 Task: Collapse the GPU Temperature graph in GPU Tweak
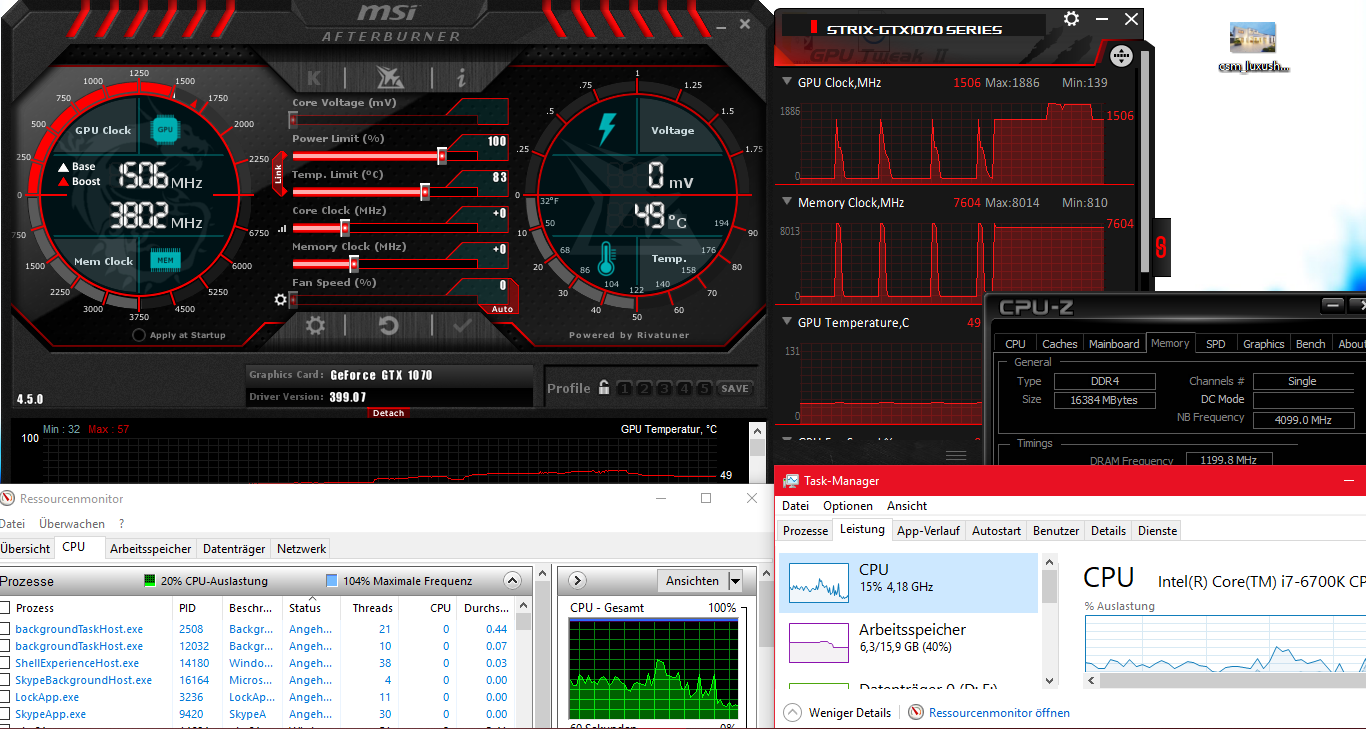pos(786,323)
